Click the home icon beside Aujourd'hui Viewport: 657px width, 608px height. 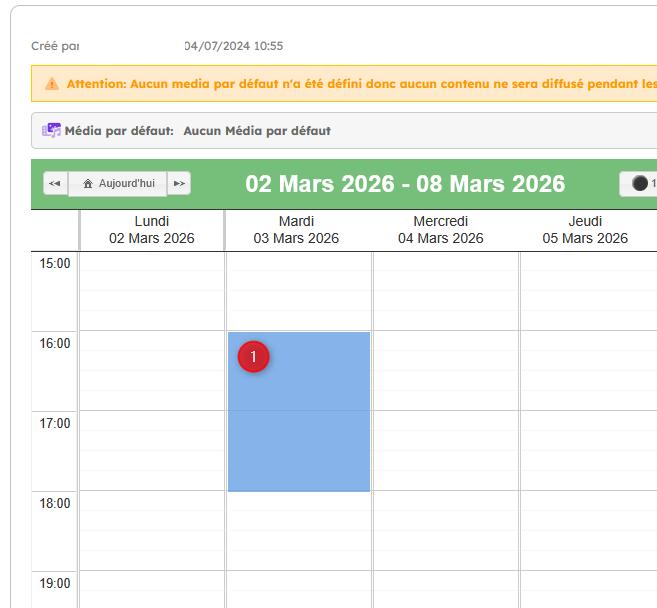click(88, 184)
